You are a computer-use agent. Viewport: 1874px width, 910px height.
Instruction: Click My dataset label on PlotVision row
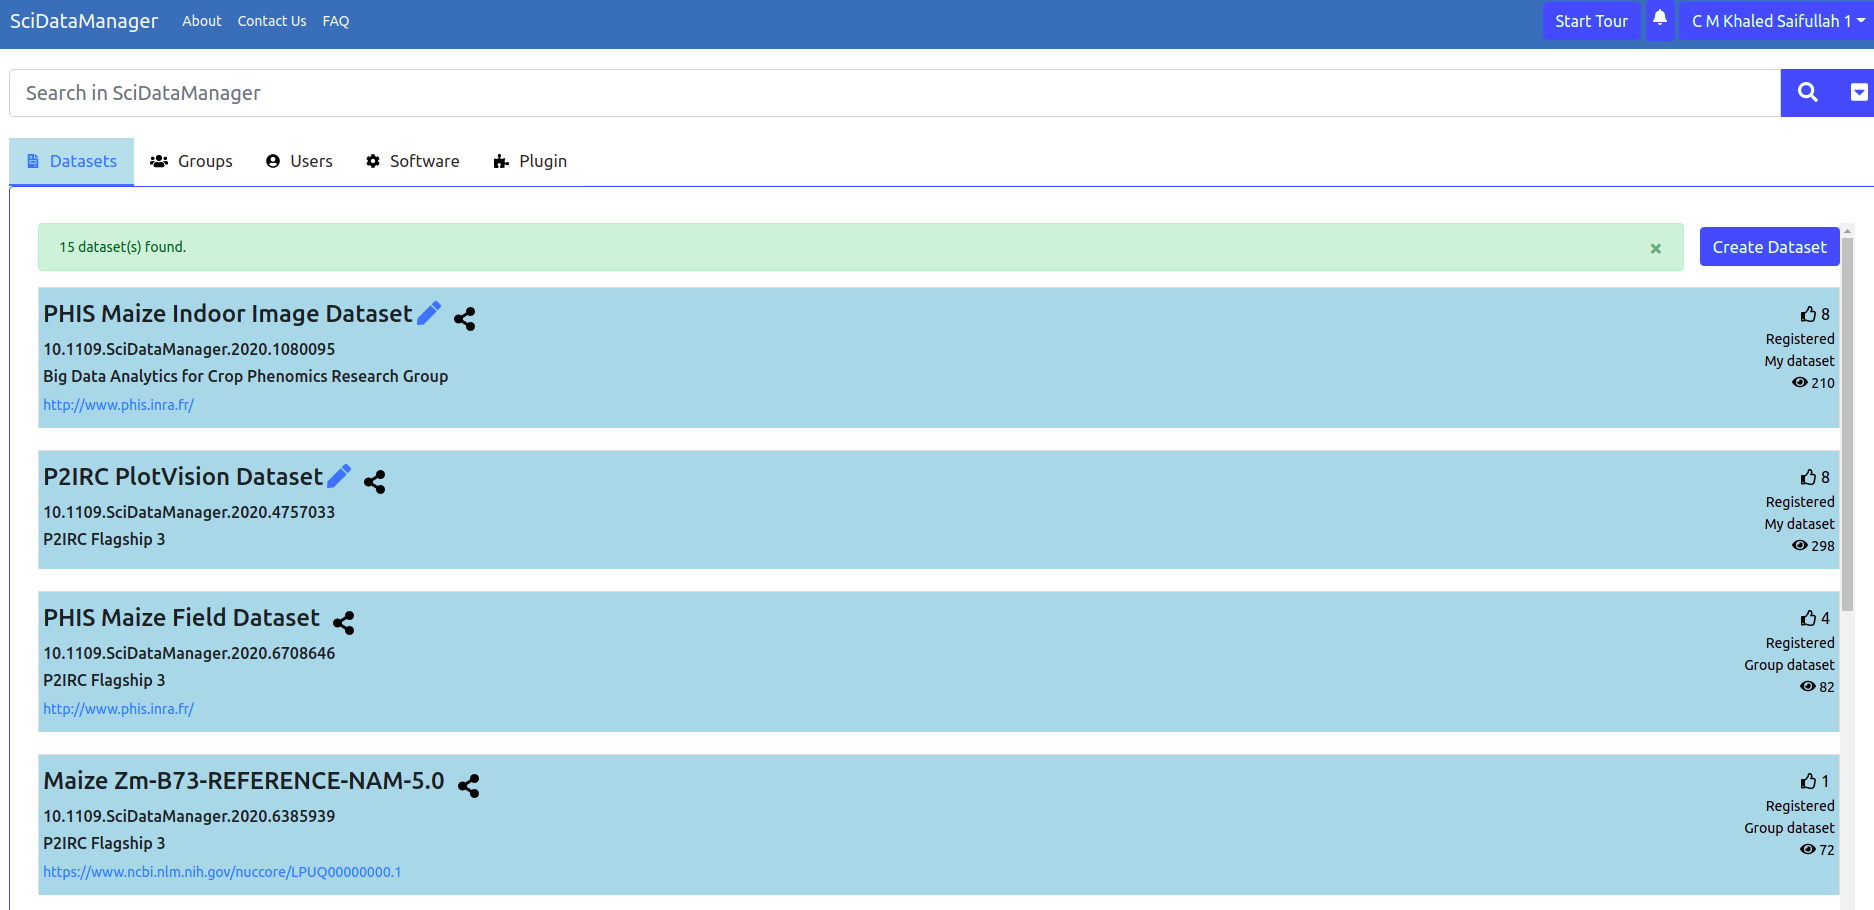(1799, 524)
